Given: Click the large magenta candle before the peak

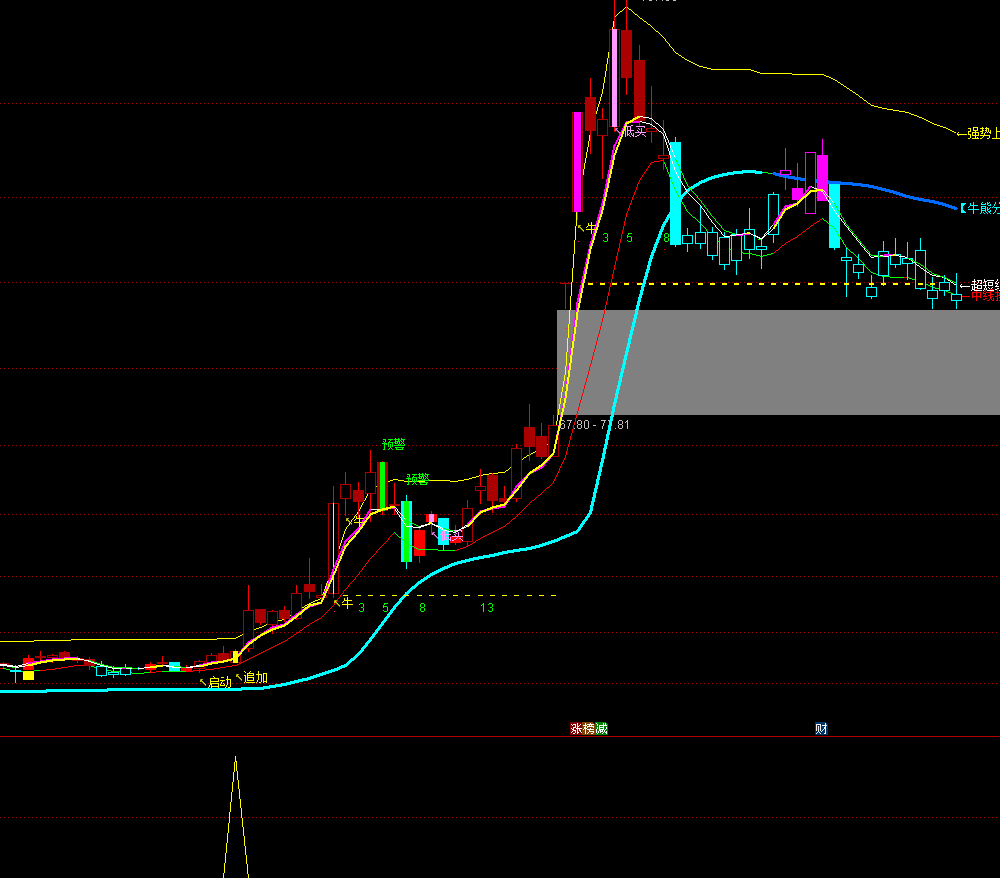Looking at the screenshot, I should pos(577,161).
